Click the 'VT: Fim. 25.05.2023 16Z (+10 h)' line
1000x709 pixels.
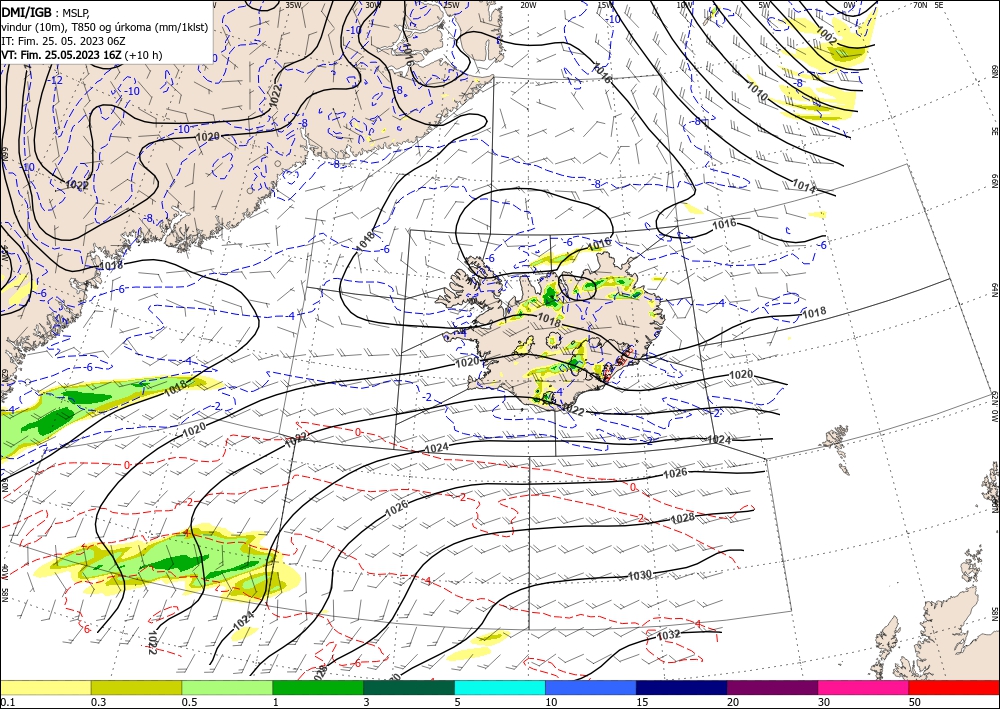[82, 55]
